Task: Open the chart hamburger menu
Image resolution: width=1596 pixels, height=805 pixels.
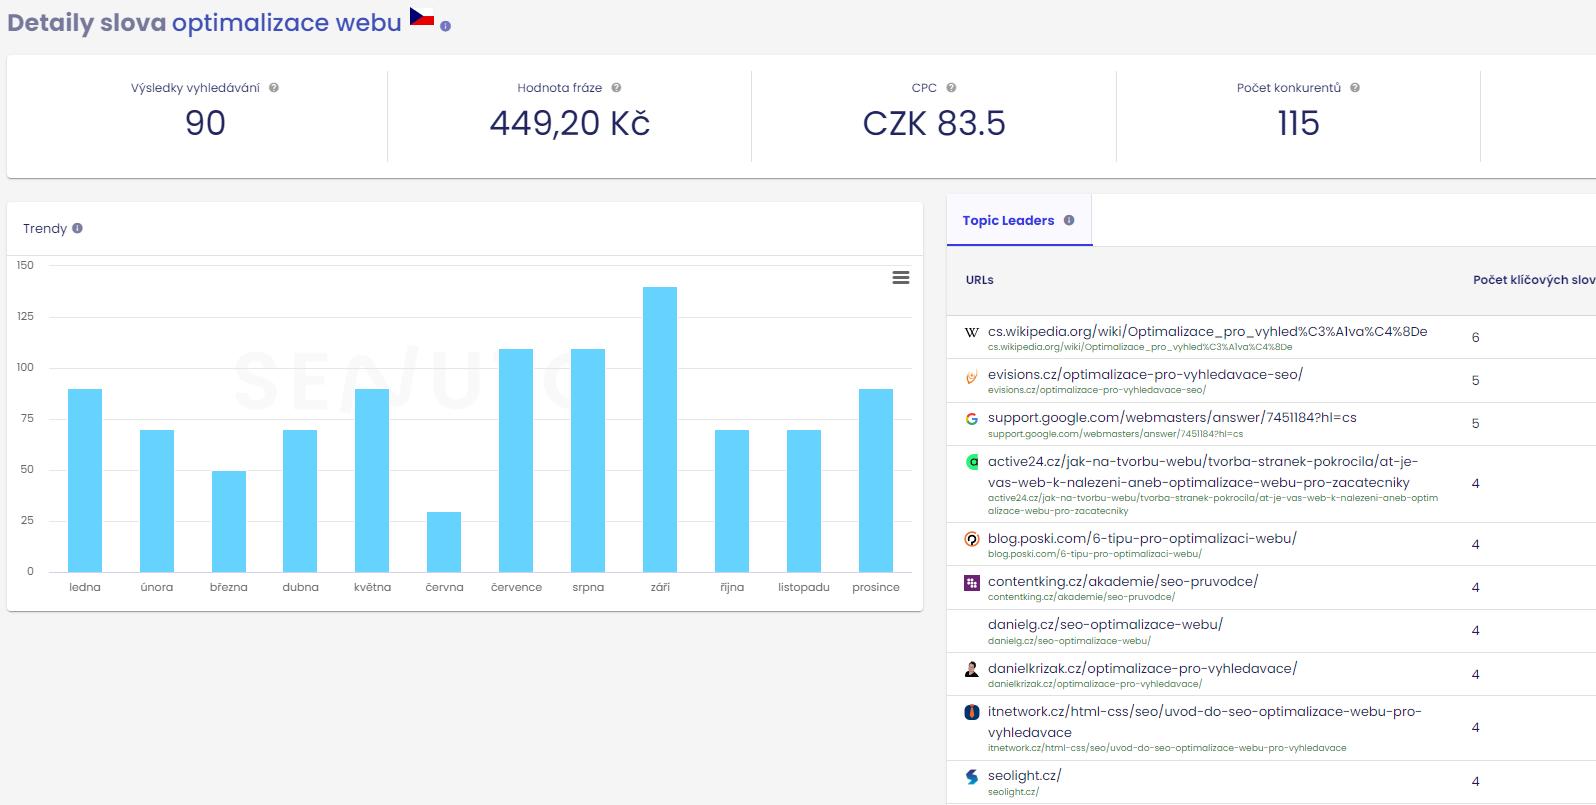Action: click(900, 278)
